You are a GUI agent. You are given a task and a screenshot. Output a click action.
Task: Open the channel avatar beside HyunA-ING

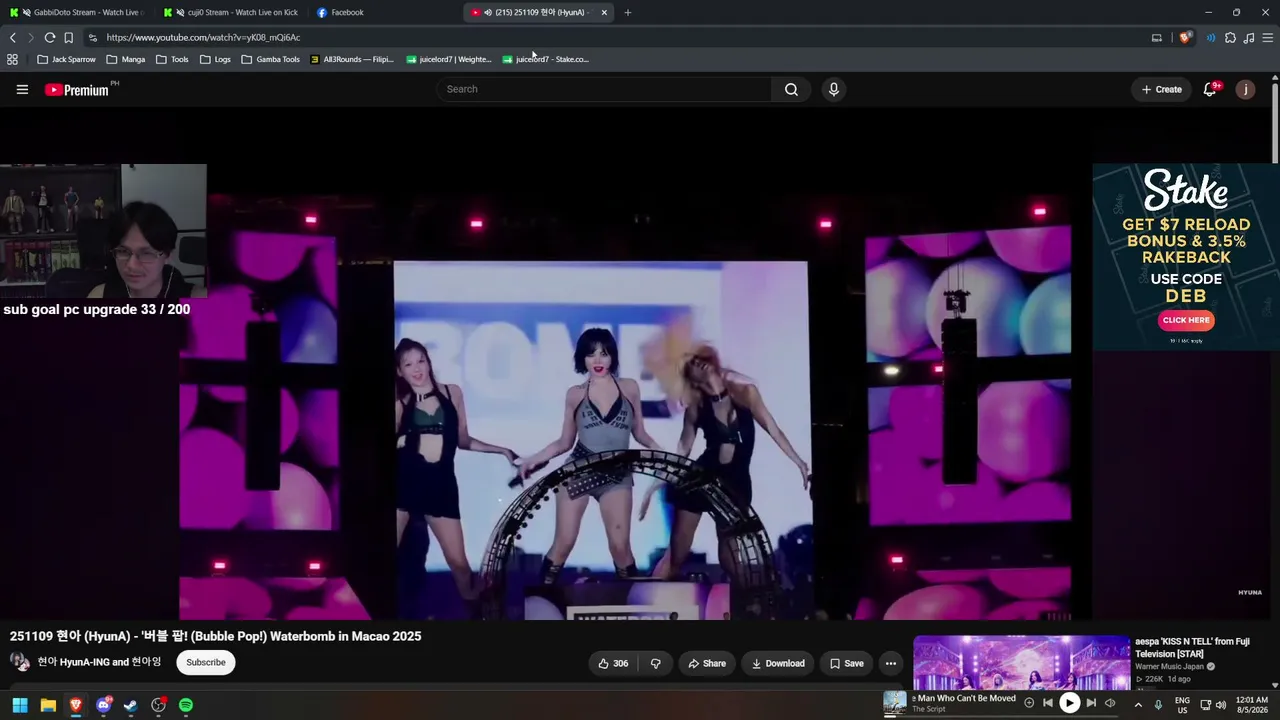click(20, 662)
